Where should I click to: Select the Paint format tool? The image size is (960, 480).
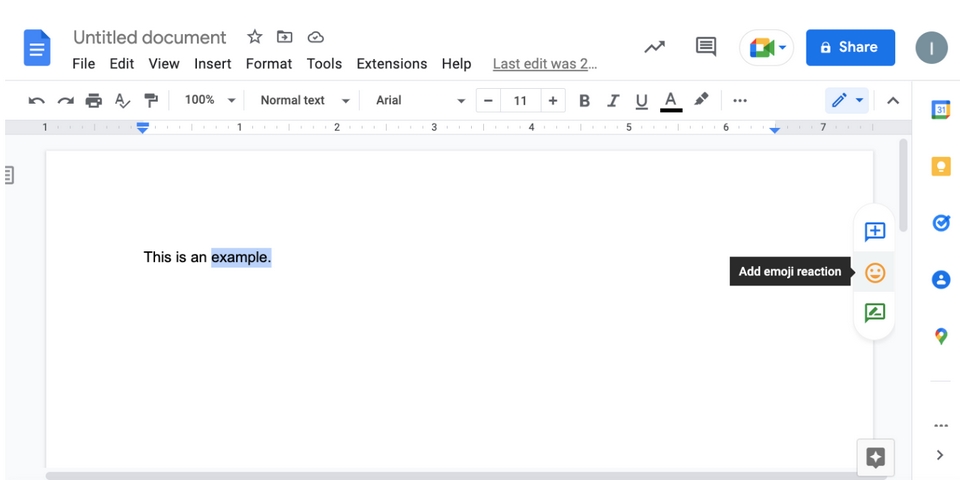click(x=151, y=100)
